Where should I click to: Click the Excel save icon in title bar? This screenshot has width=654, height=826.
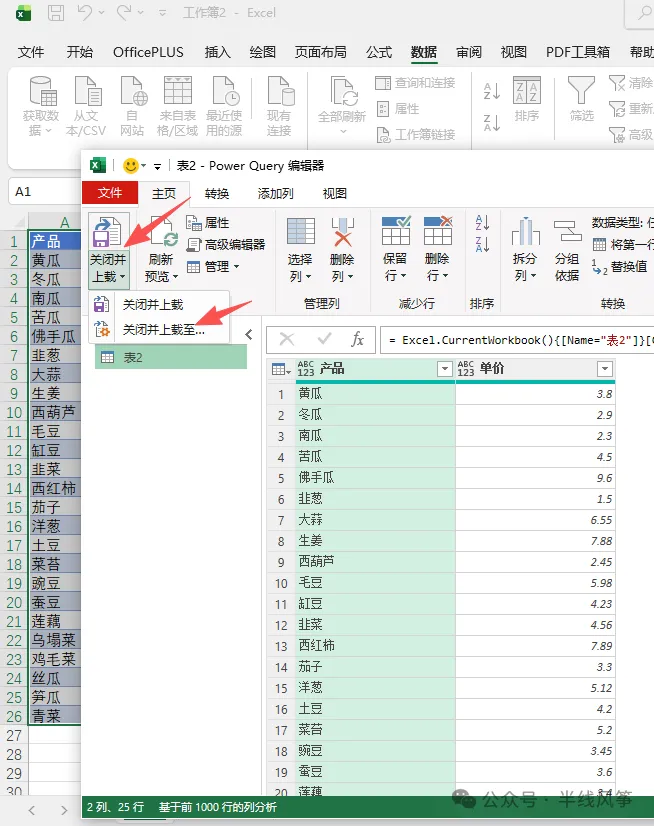point(56,13)
